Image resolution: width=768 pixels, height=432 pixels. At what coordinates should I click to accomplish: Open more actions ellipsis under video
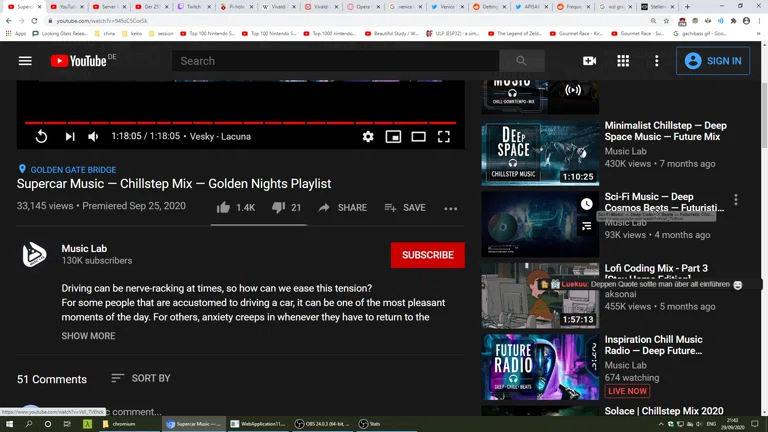click(451, 209)
